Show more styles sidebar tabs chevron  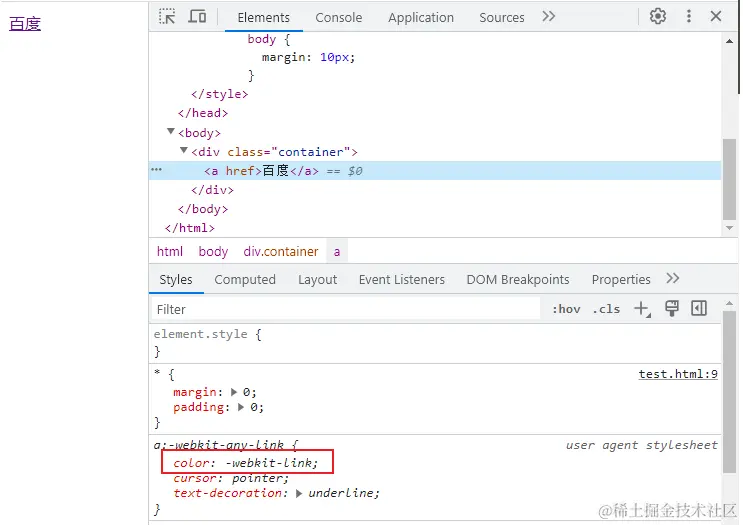pos(673,279)
